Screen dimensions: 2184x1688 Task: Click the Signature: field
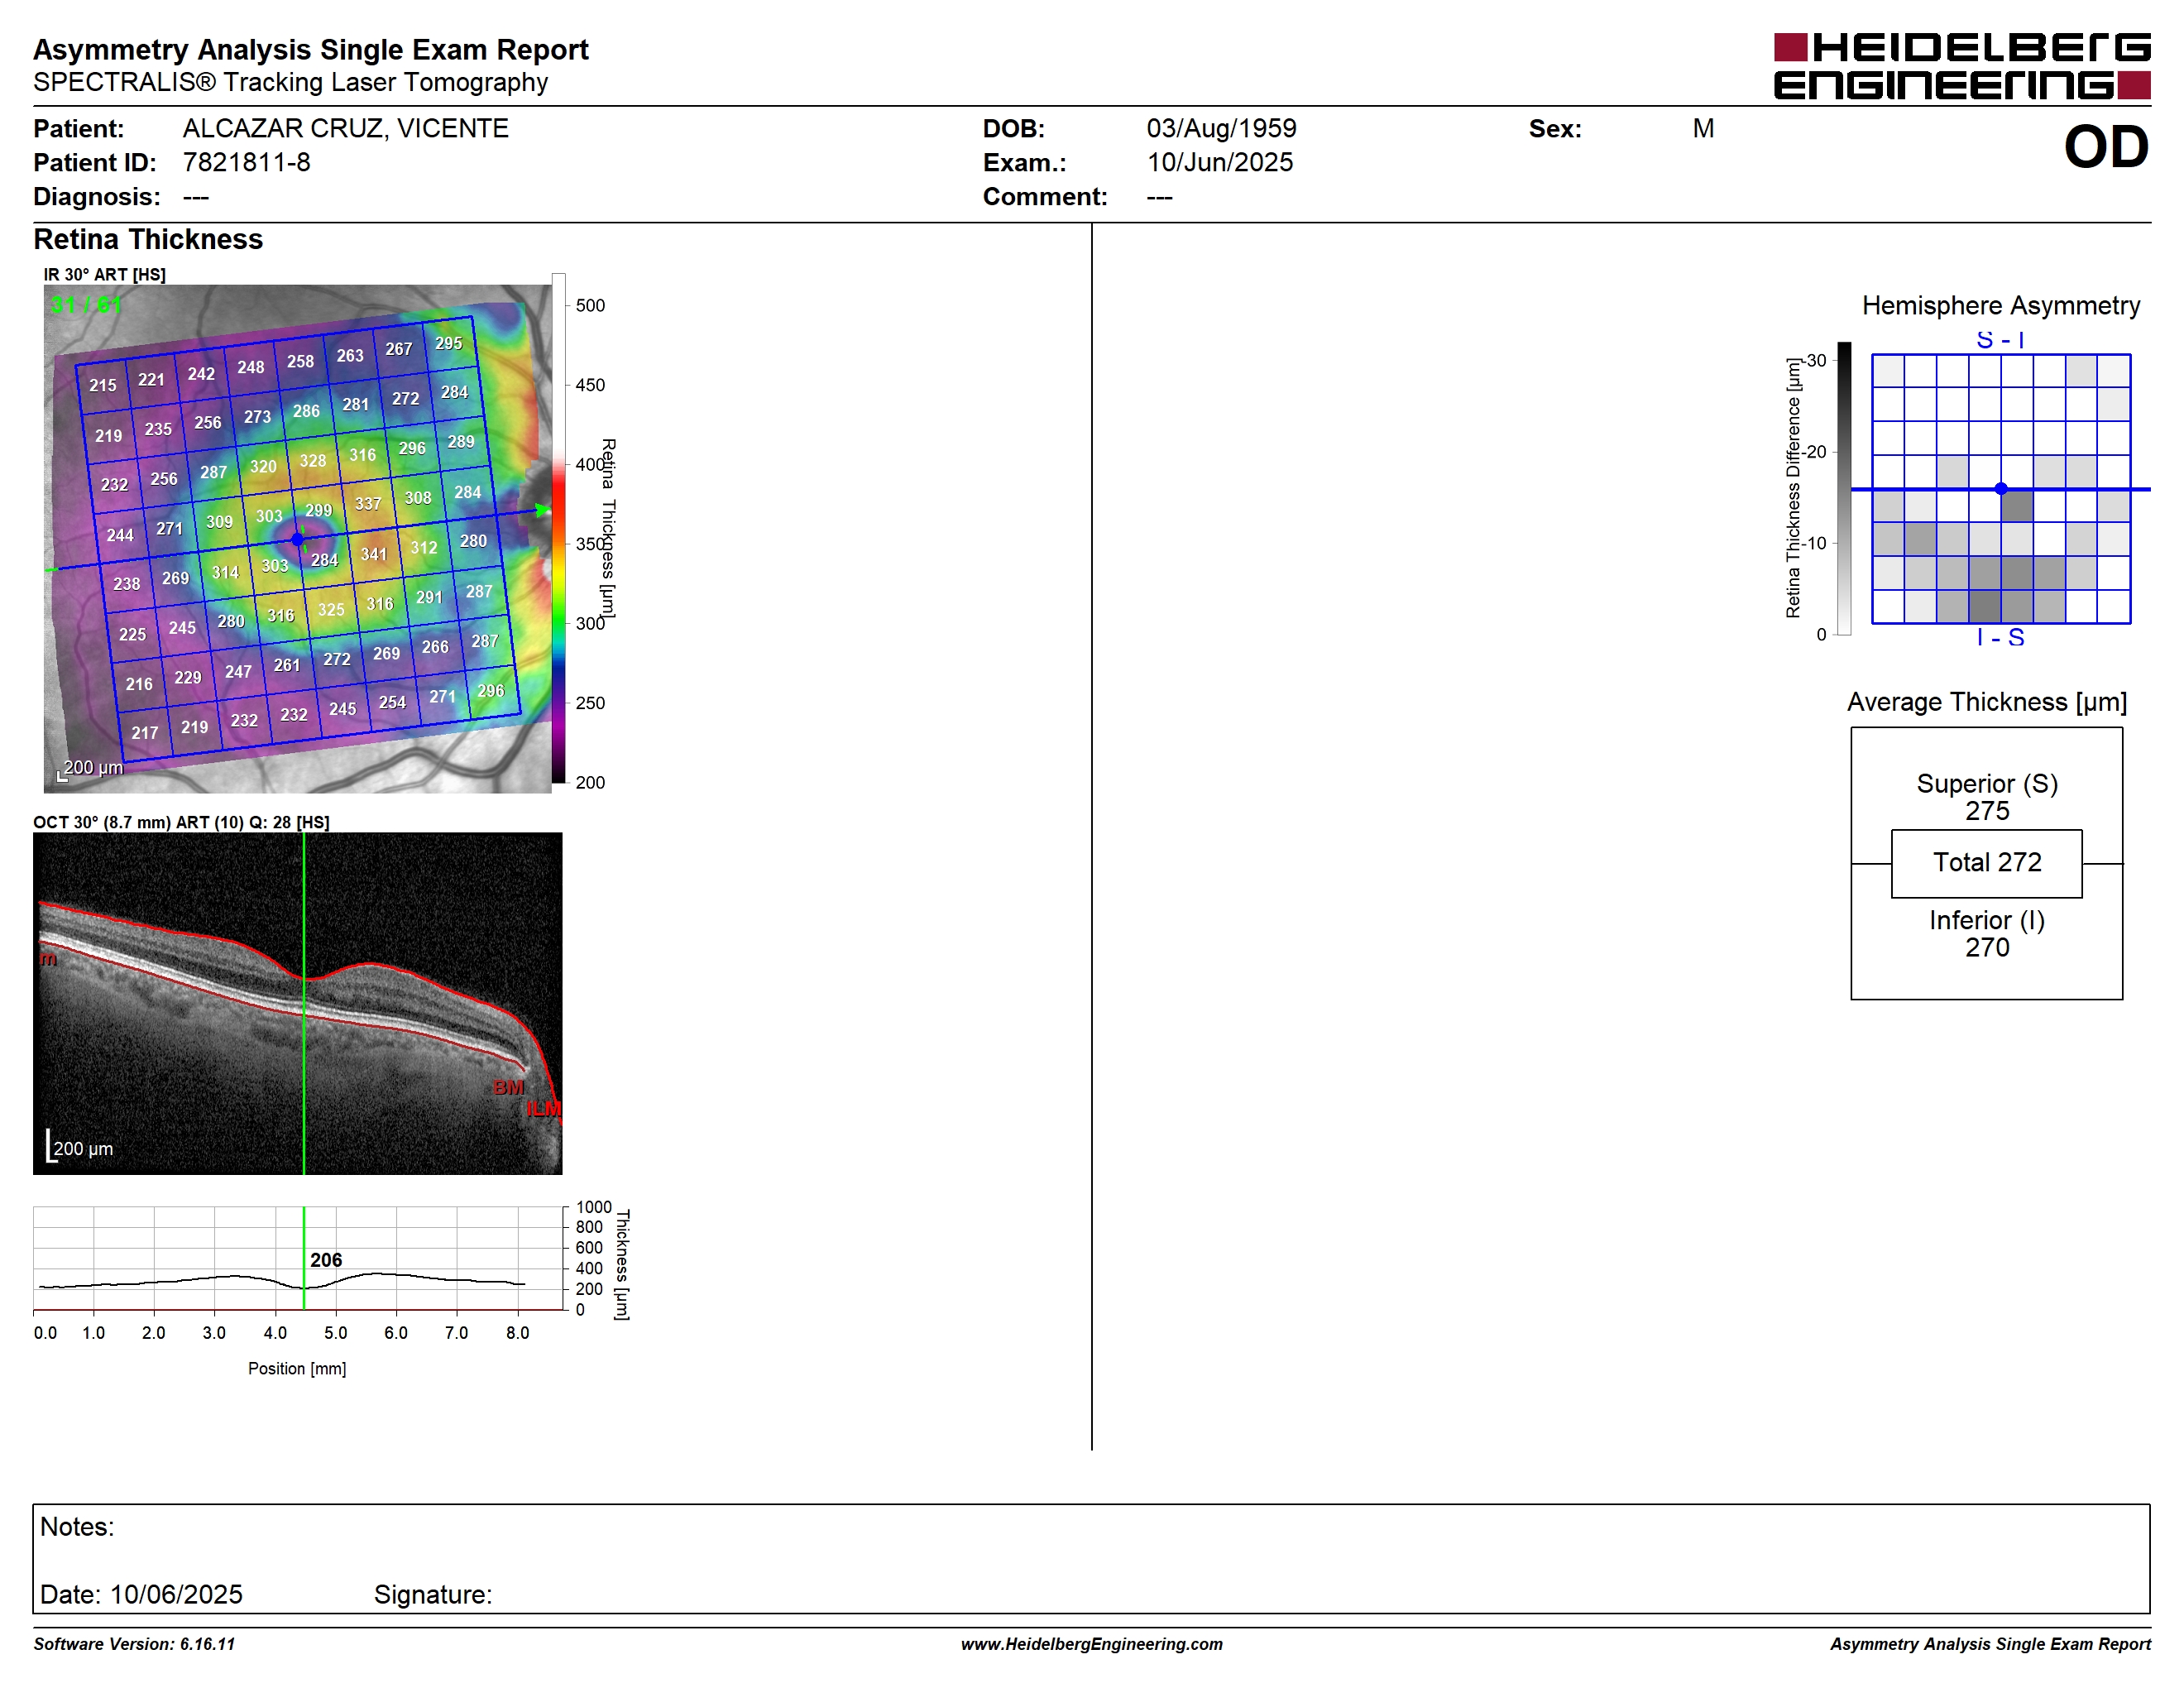tap(433, 1594)
